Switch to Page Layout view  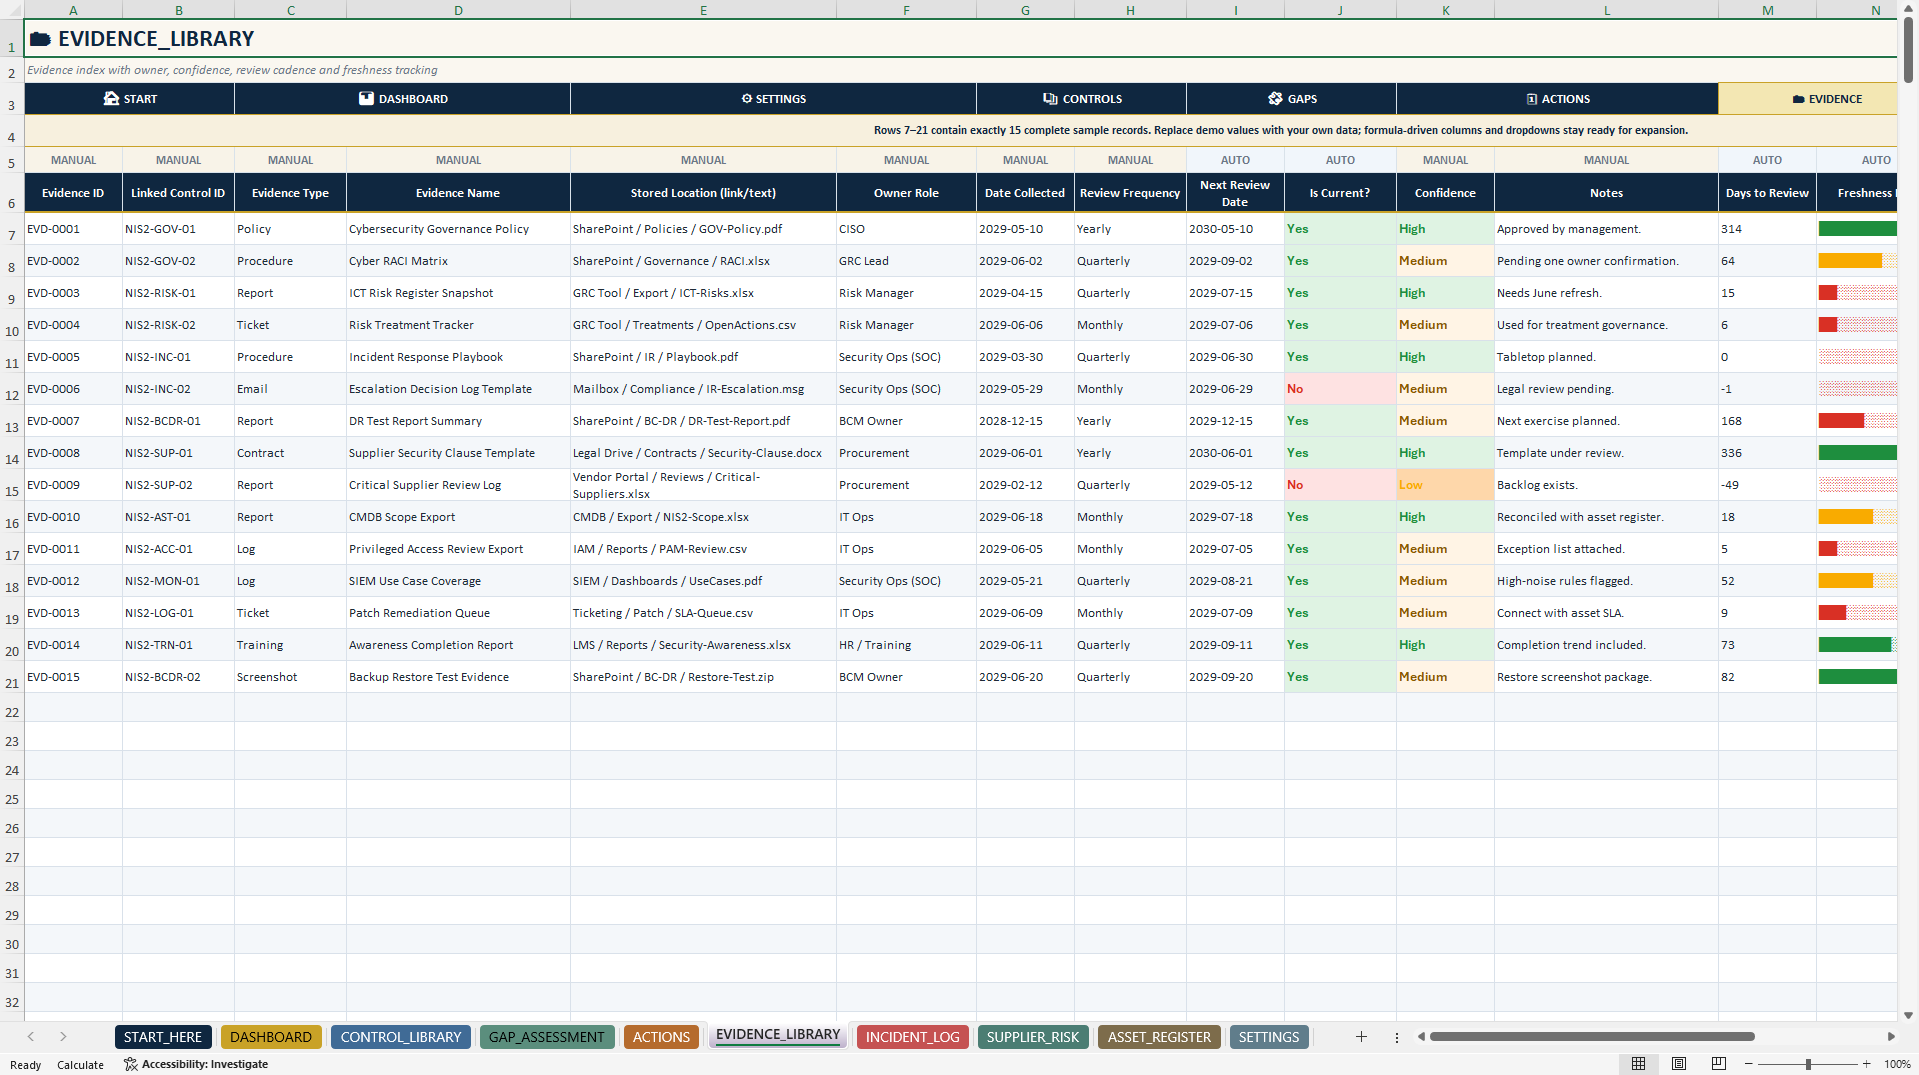[1679, 1064]
